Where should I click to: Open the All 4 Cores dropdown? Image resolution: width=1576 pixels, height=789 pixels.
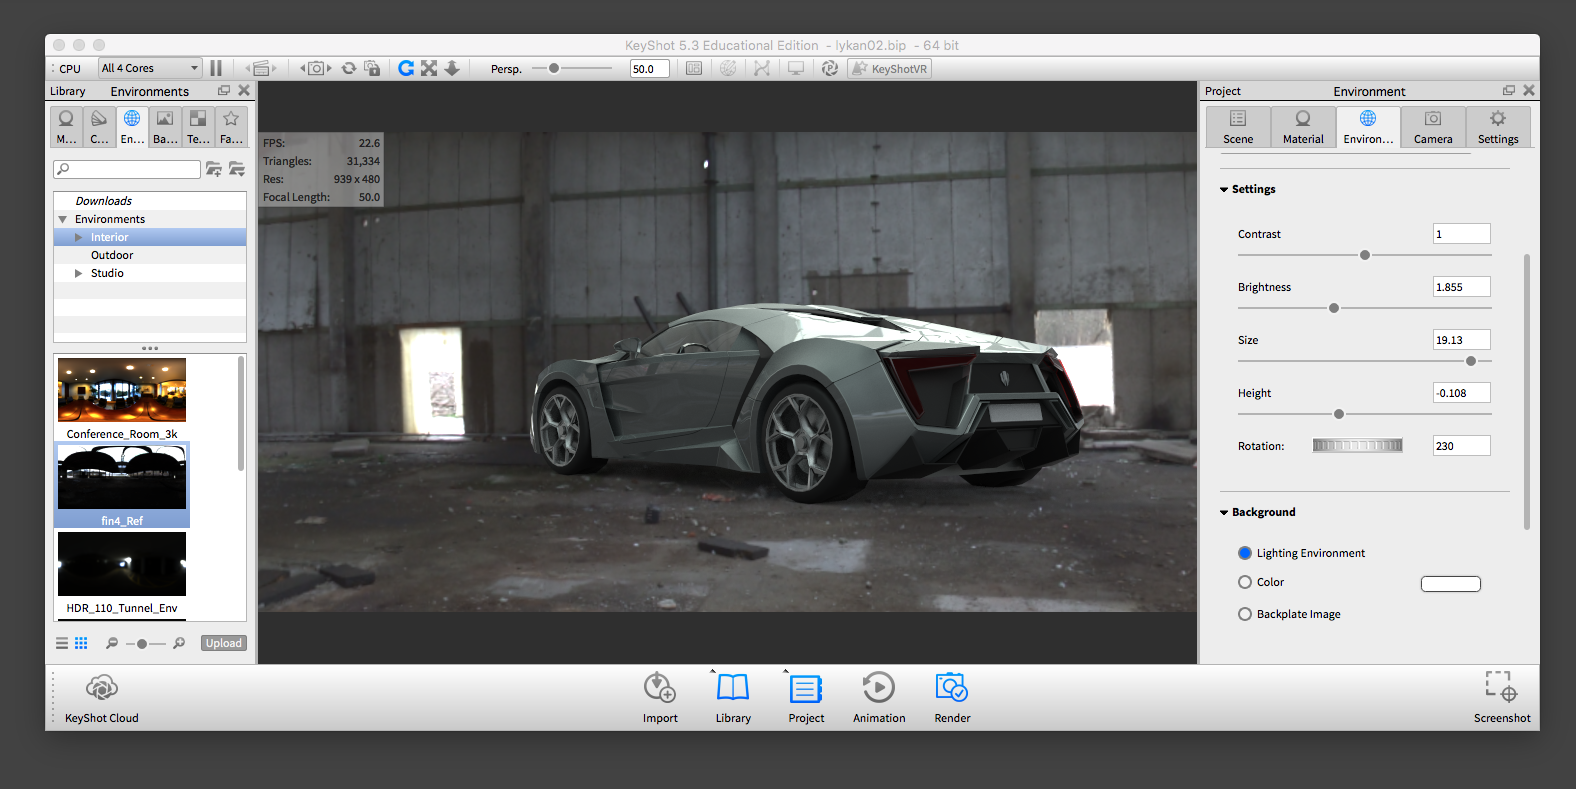pos(150,68)
